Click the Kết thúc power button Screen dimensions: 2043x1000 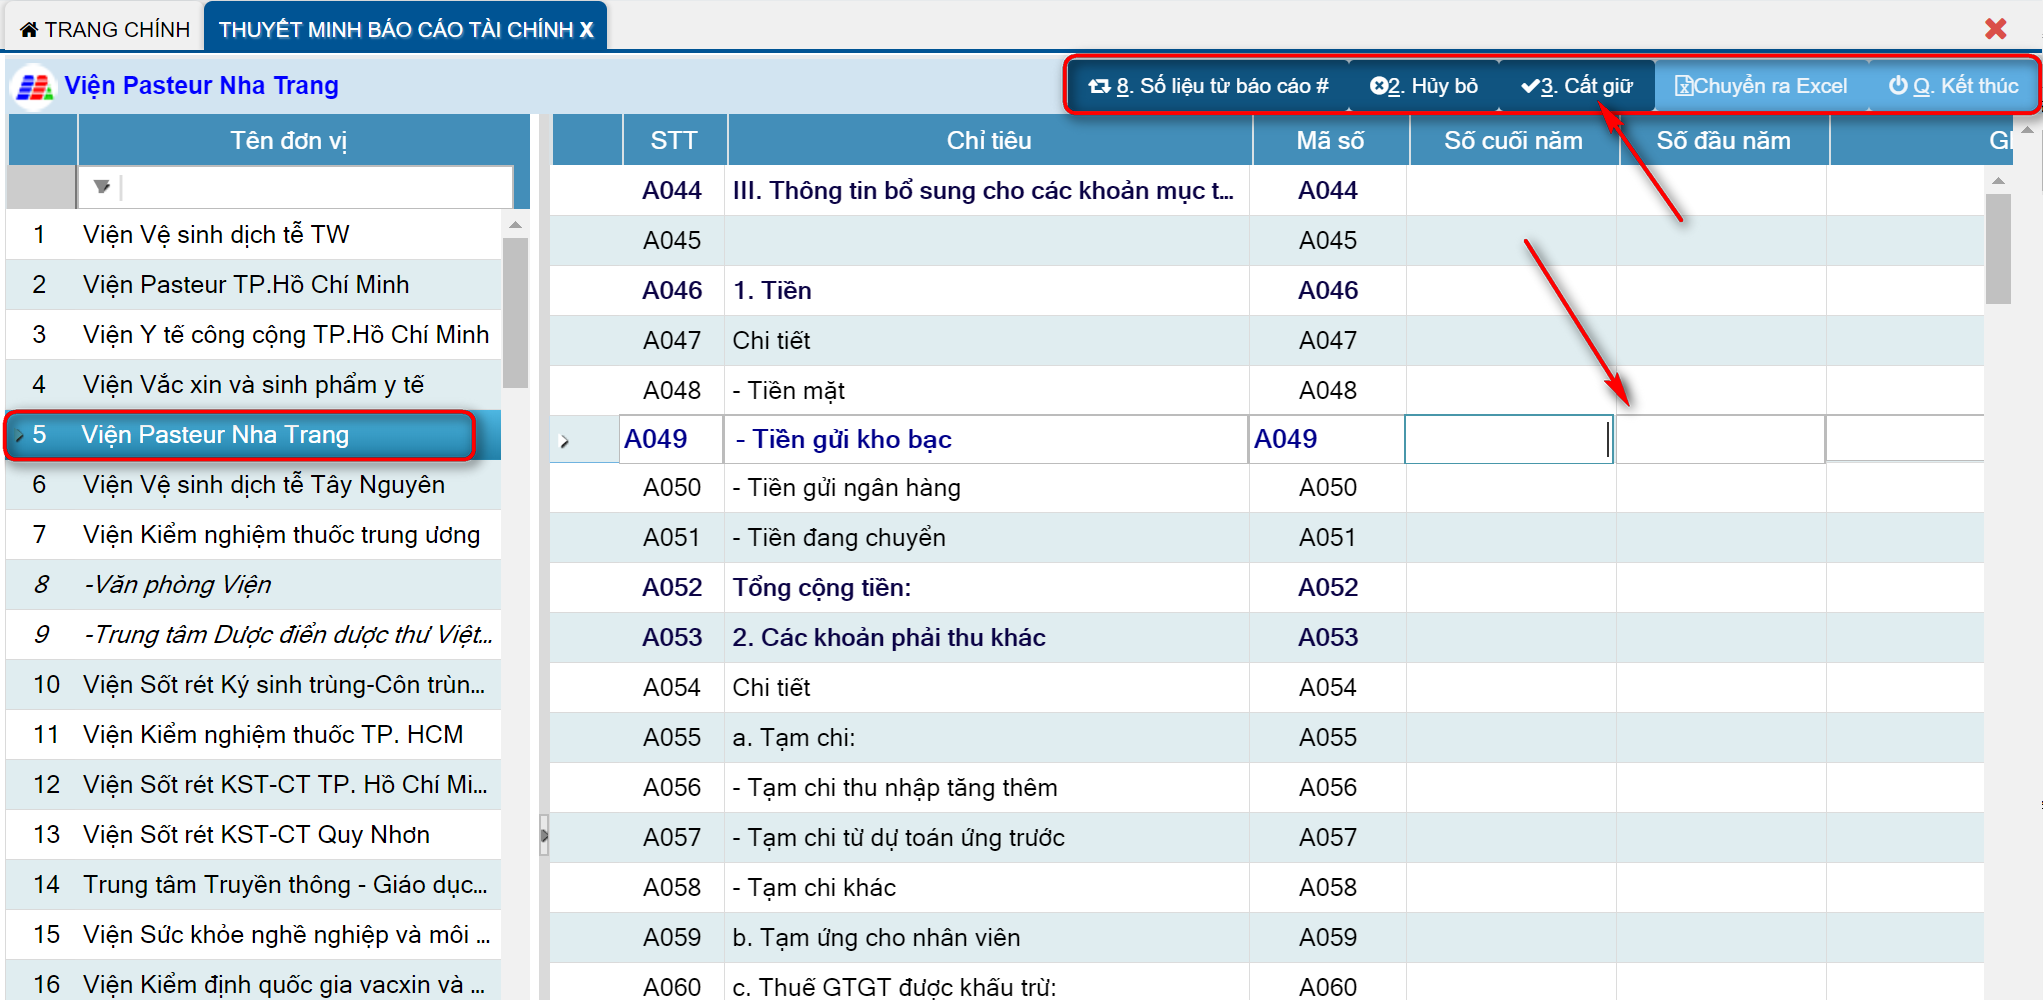[1953, 86]
